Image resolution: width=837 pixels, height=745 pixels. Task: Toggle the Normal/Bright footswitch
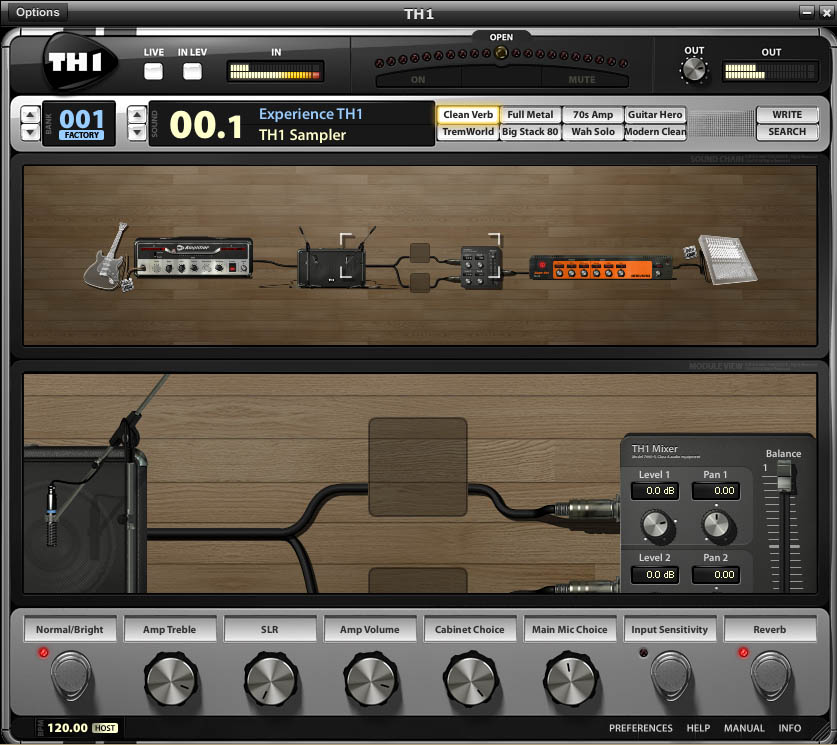point(71,675)
